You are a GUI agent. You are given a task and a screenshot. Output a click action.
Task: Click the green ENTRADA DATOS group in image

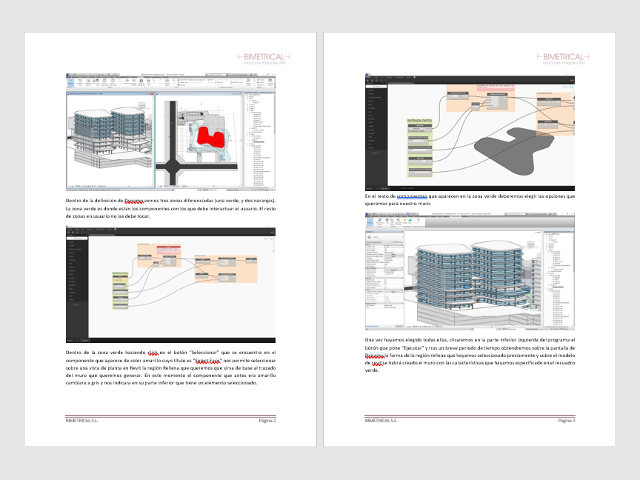click(420, 148)
